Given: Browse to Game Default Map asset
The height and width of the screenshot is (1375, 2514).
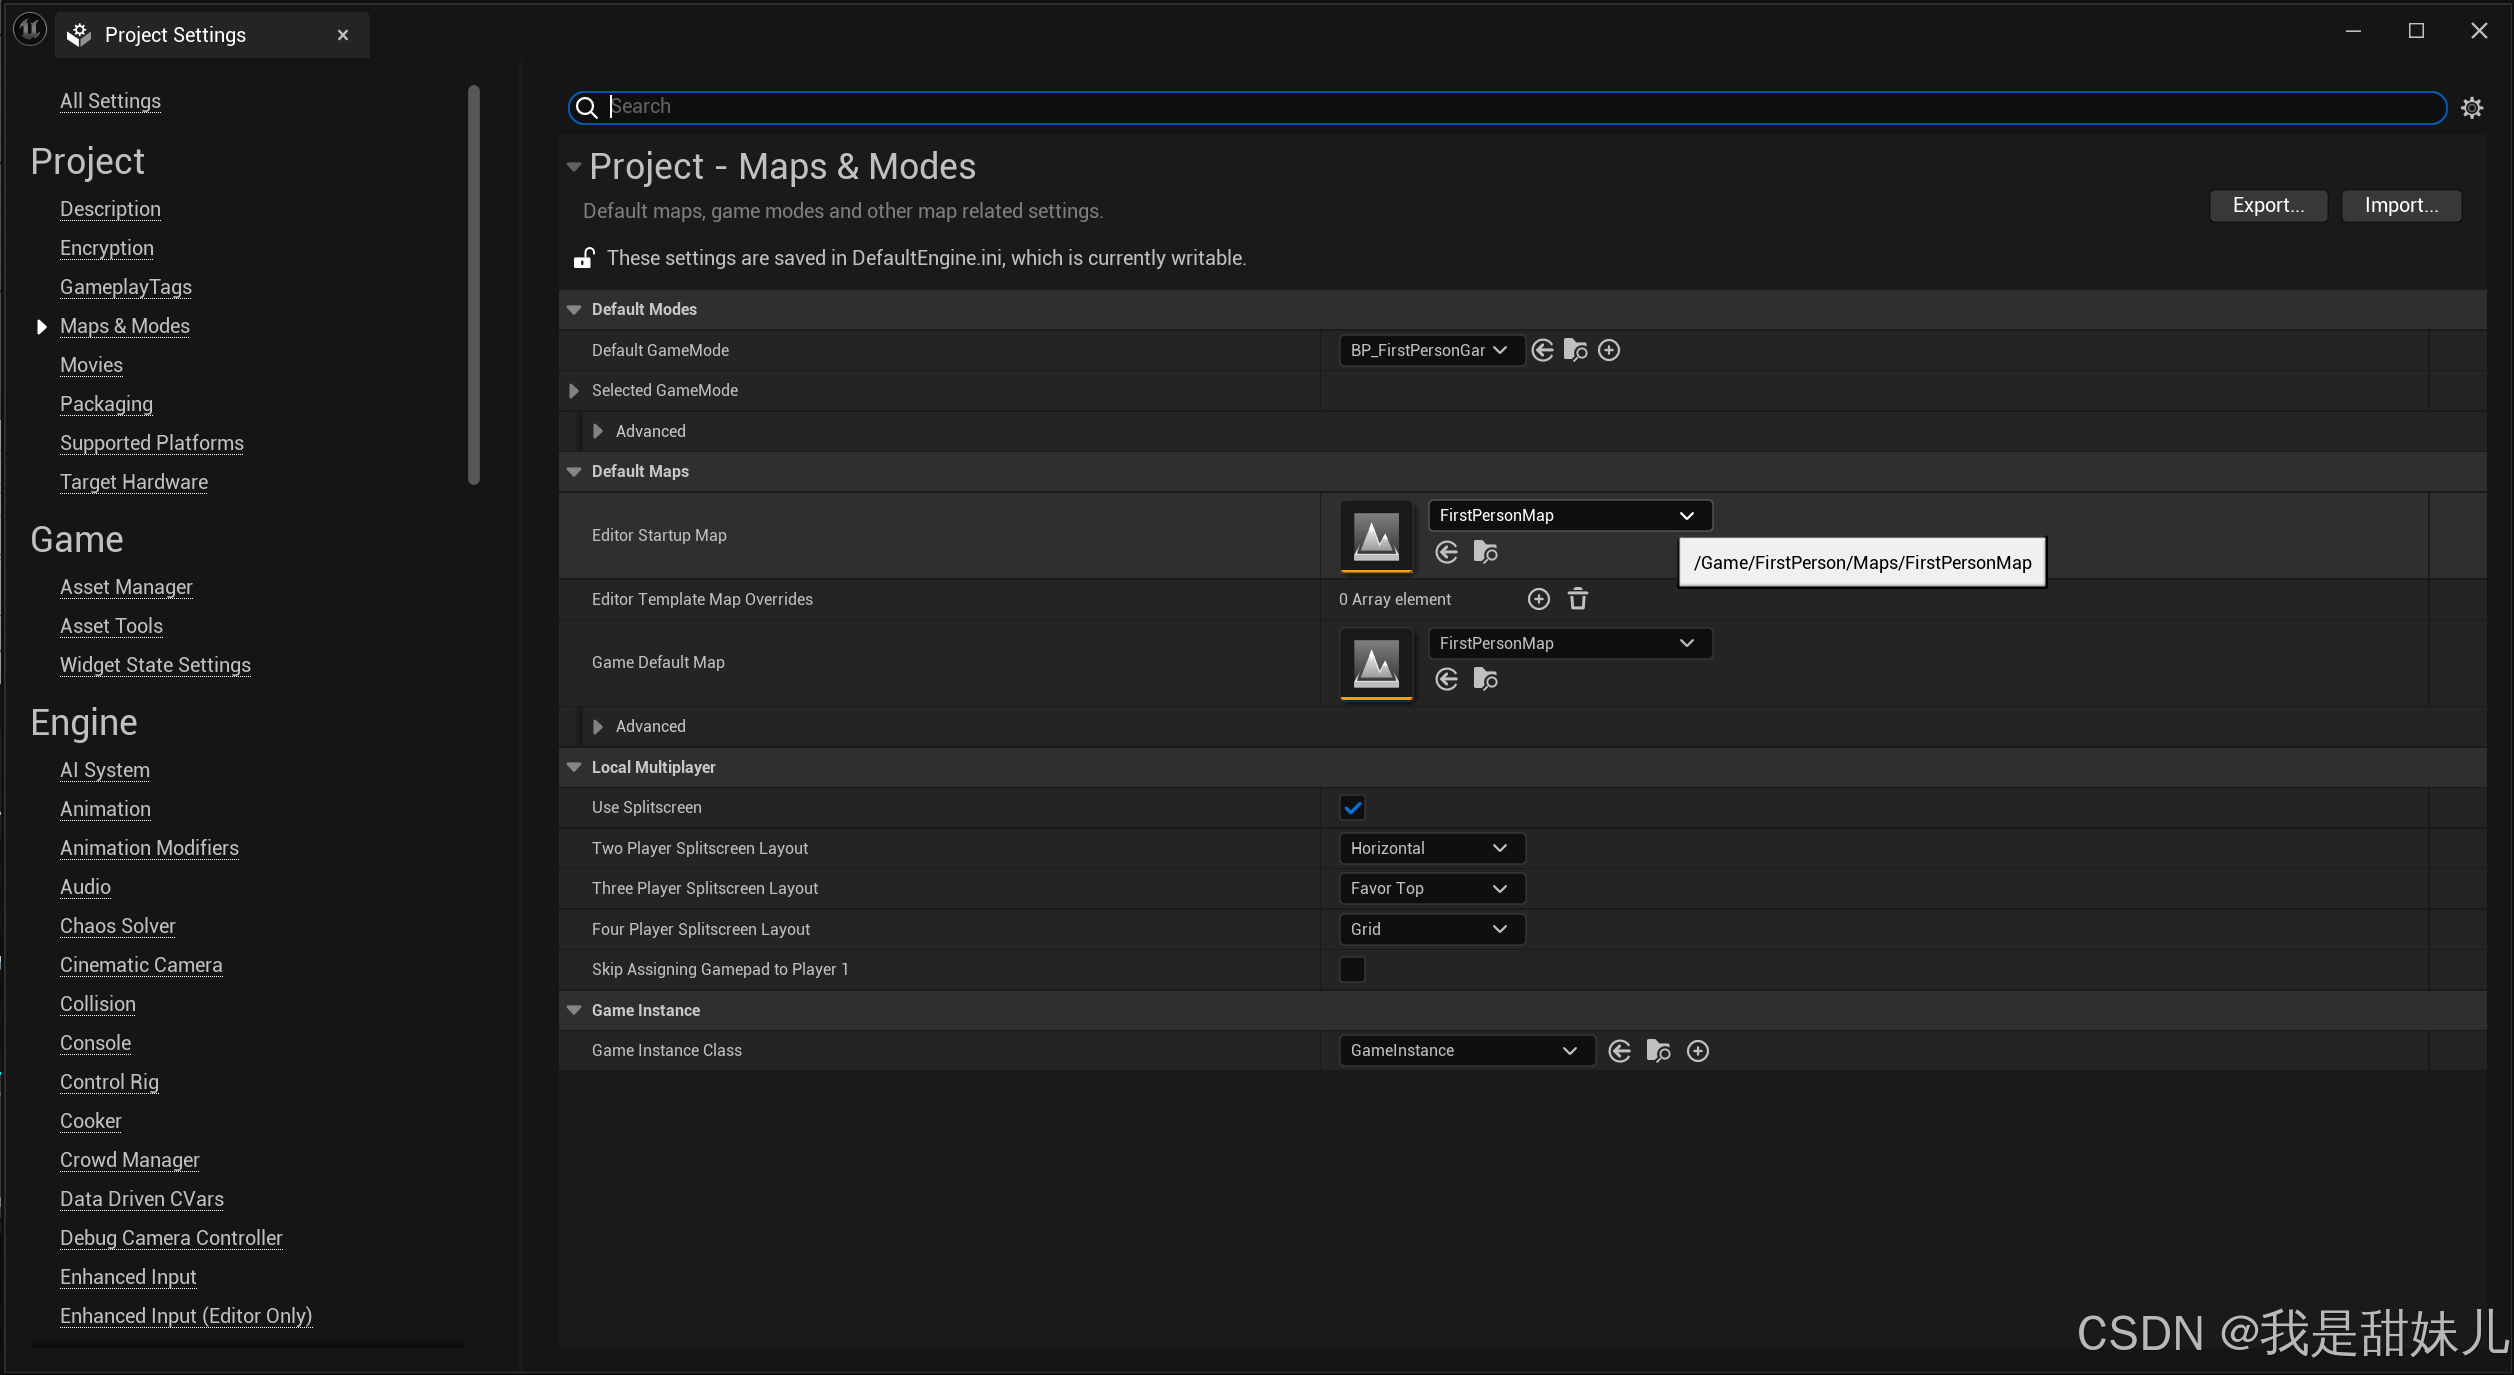Looking at the screenshot, I should [1485, 680].
